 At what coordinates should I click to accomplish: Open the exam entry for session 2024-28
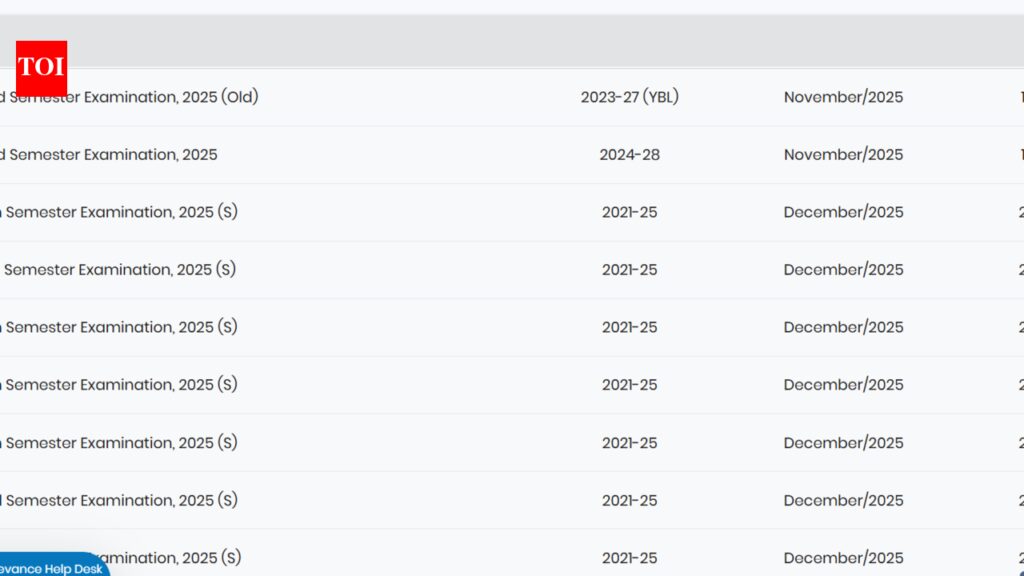click(108, 155)
